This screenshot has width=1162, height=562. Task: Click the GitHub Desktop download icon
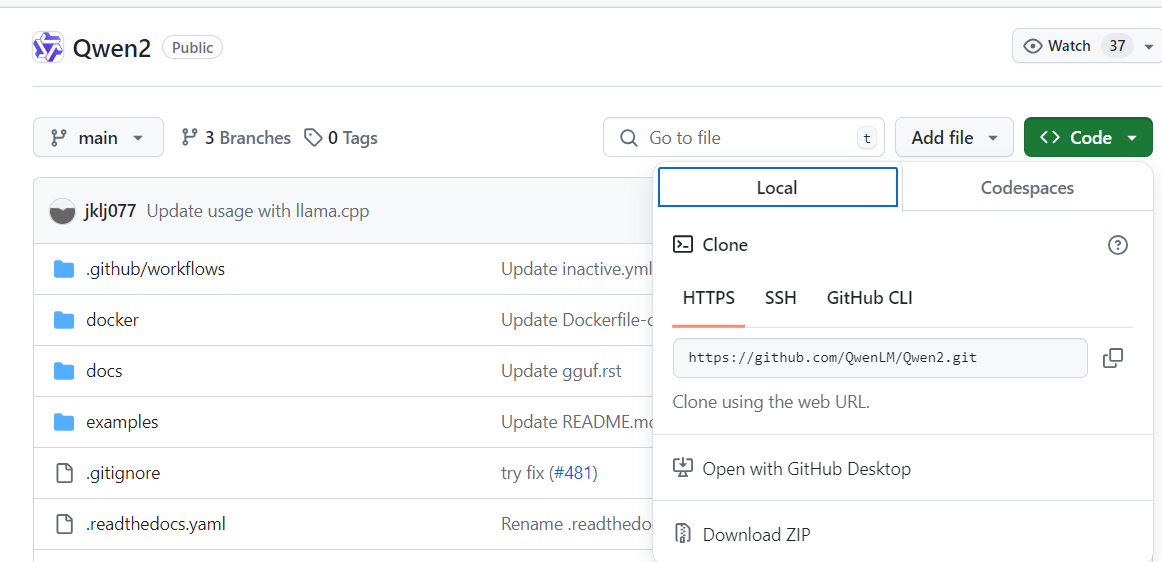(682, 468)
